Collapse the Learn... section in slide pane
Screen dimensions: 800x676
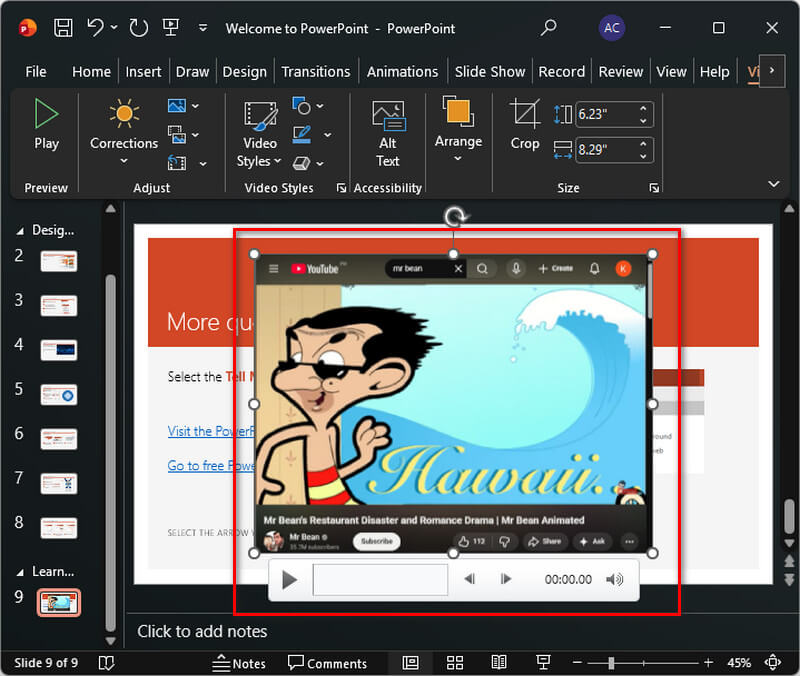tap(20, 572)
